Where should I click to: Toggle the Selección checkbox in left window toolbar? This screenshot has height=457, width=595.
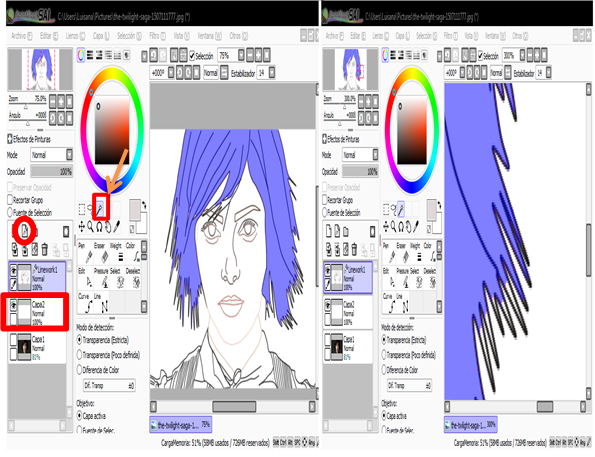[x=192, y=56]
